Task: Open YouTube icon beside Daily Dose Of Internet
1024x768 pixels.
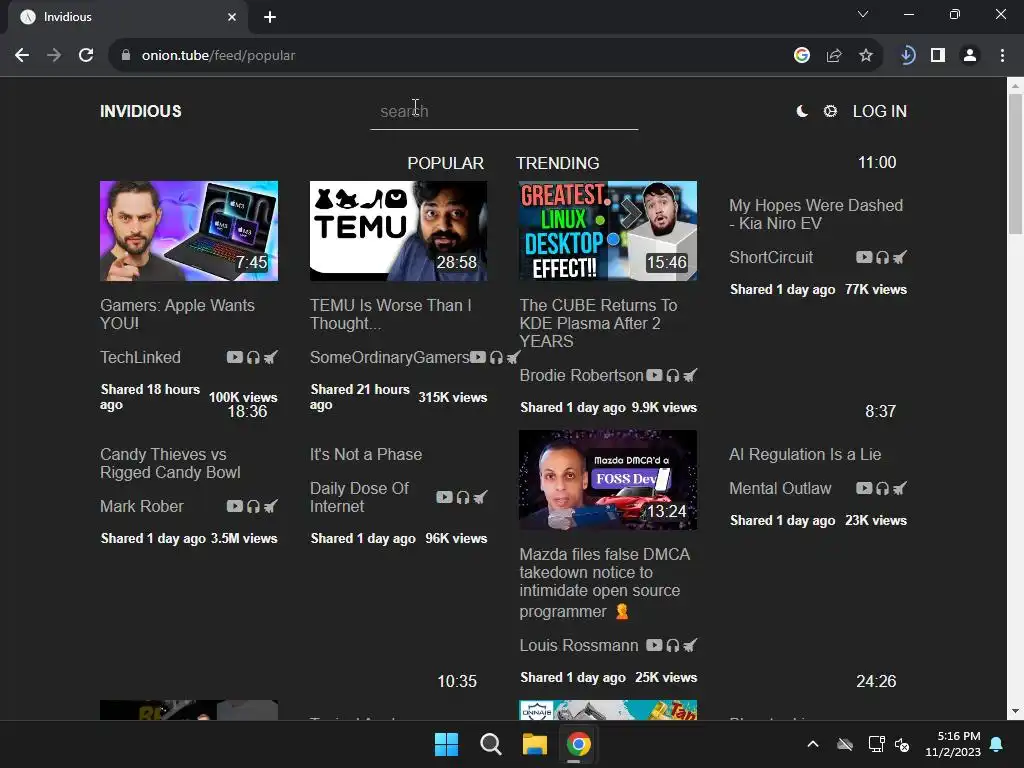Action: (444, 497)
